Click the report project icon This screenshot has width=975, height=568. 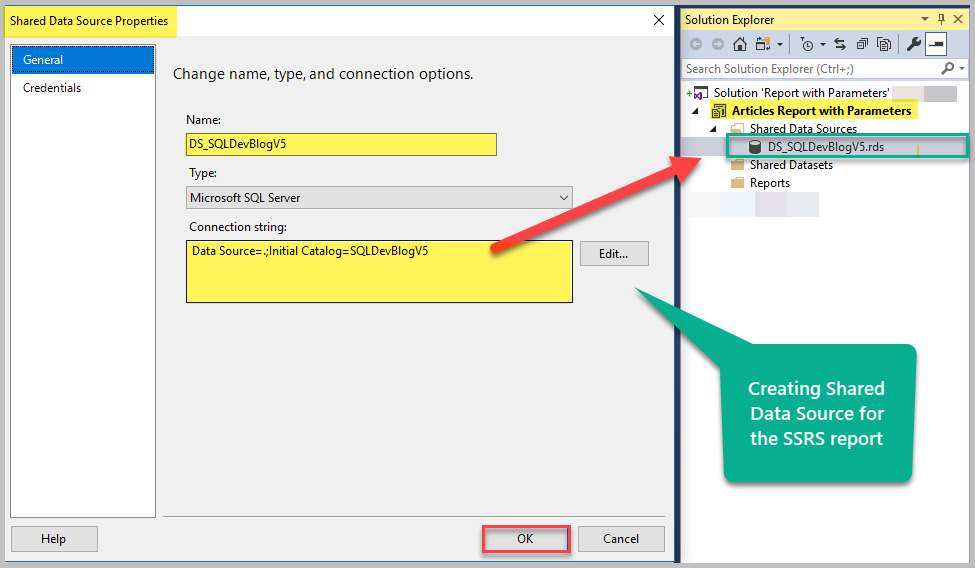tap(719, 111)
